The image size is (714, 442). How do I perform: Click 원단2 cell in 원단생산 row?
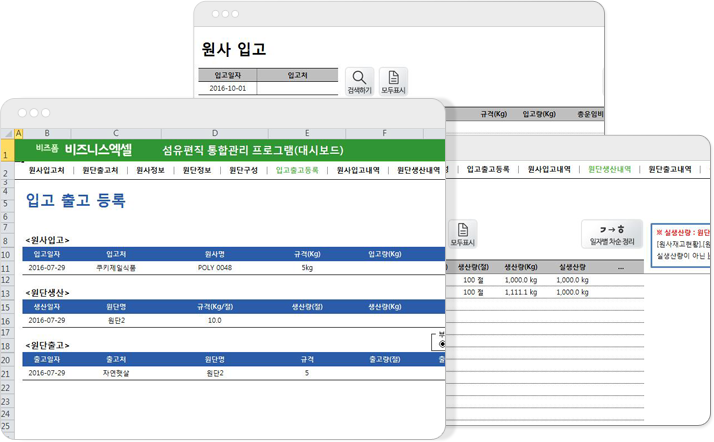tap(116, 320)
